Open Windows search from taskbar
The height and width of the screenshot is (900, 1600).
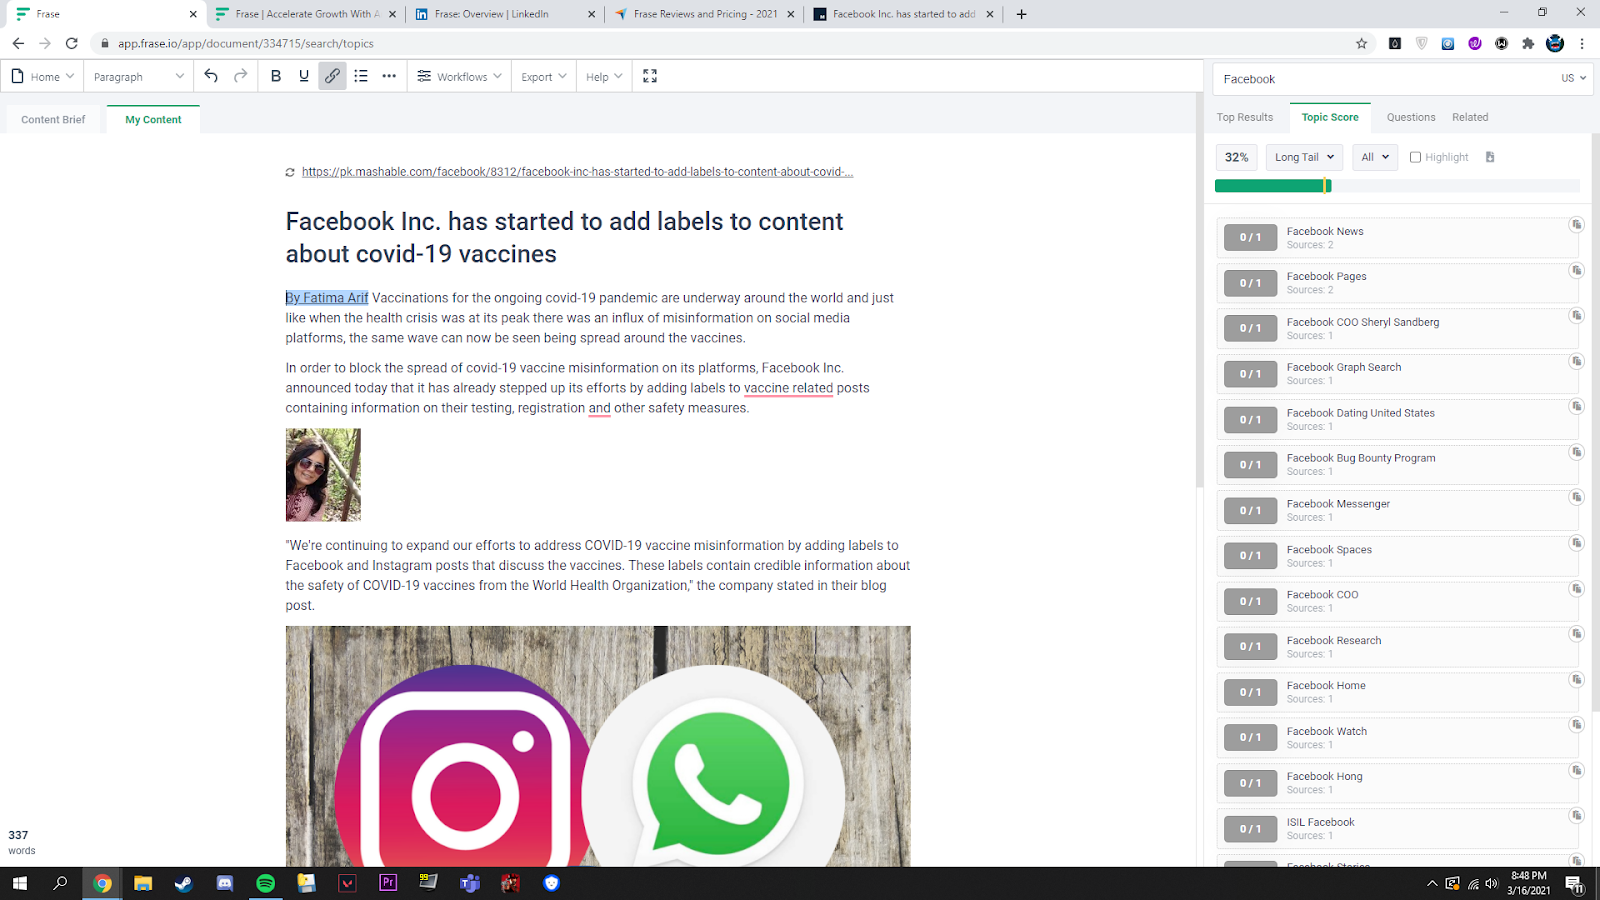click(61, 883)
